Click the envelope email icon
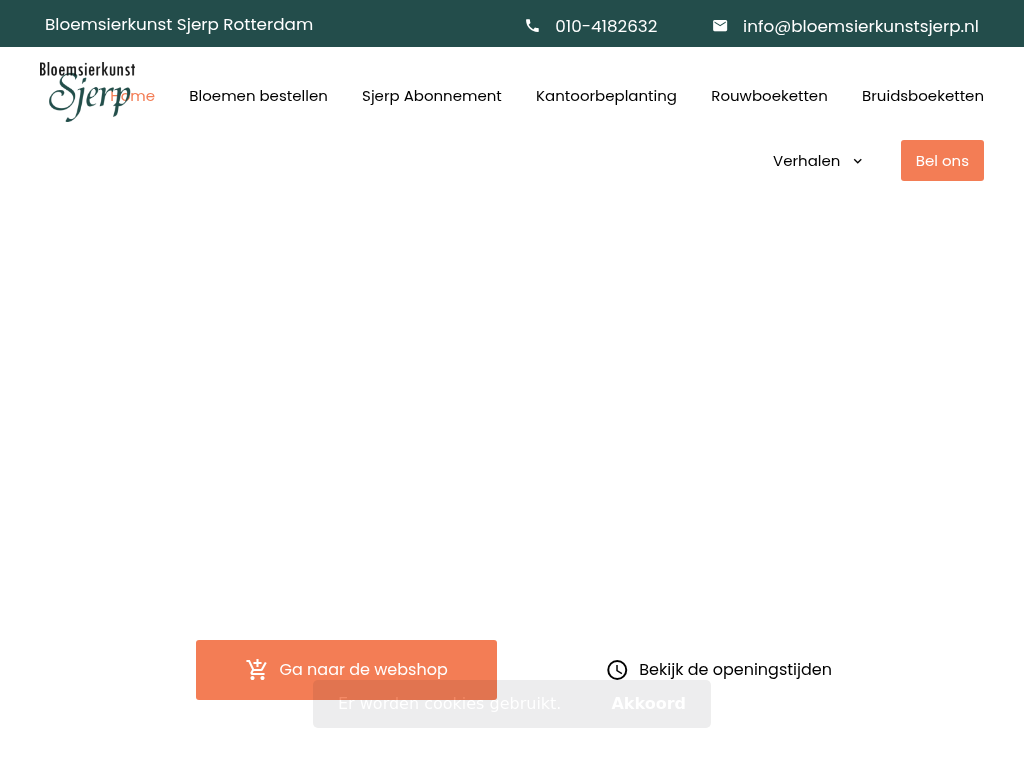Viewport: 1024px width, 768px height. [x=720, y=26]
